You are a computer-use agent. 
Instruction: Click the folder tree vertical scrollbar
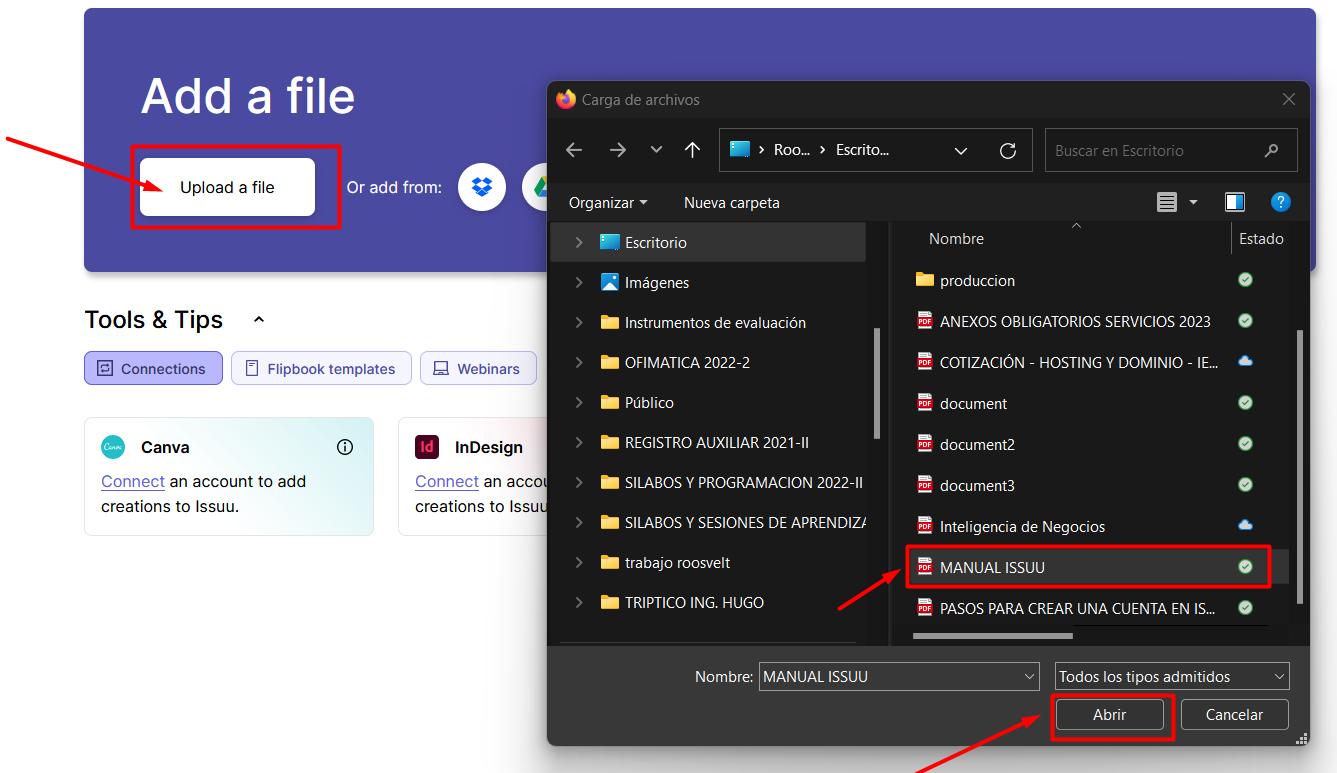tap(877, 383)
